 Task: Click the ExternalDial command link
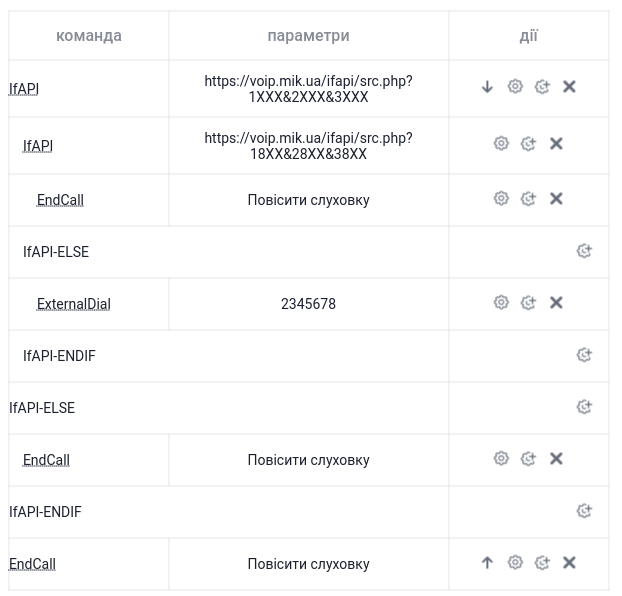73,304
